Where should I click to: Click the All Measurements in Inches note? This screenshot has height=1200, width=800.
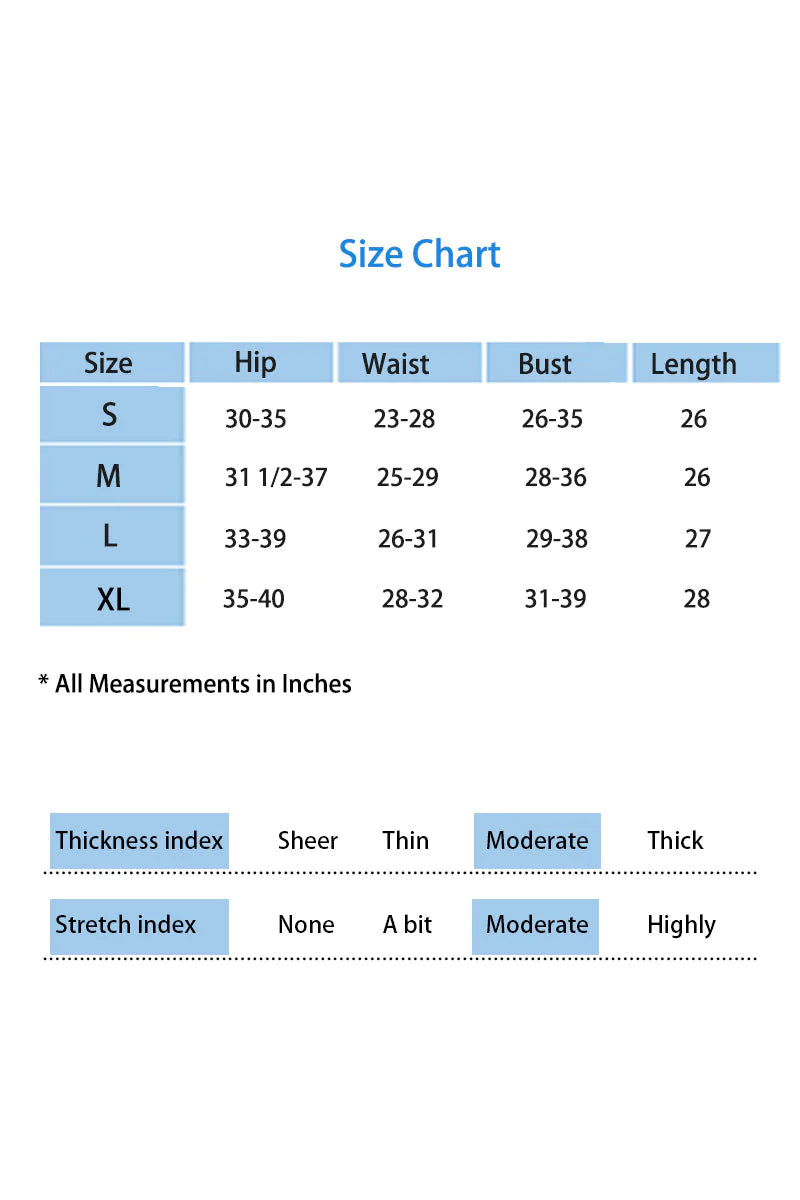coord(195,684)
